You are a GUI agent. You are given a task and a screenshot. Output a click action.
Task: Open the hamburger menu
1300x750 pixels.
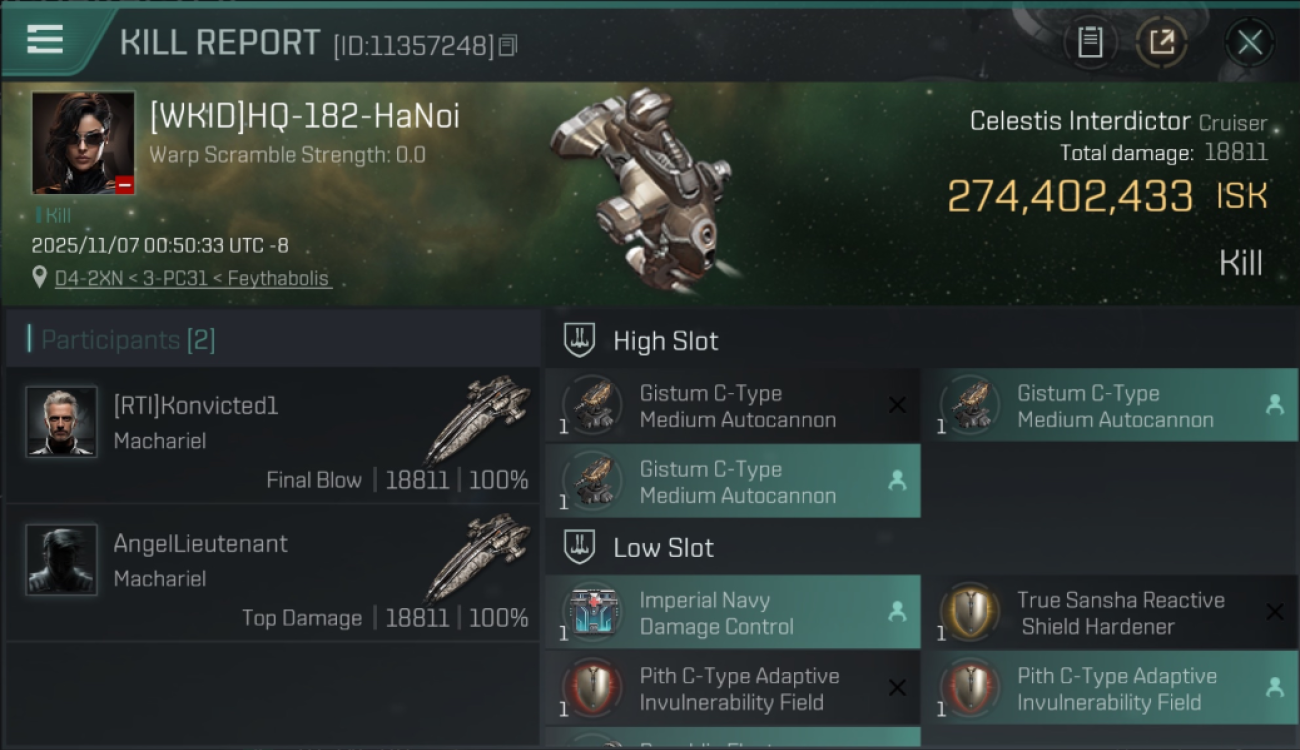pos(45,40)
